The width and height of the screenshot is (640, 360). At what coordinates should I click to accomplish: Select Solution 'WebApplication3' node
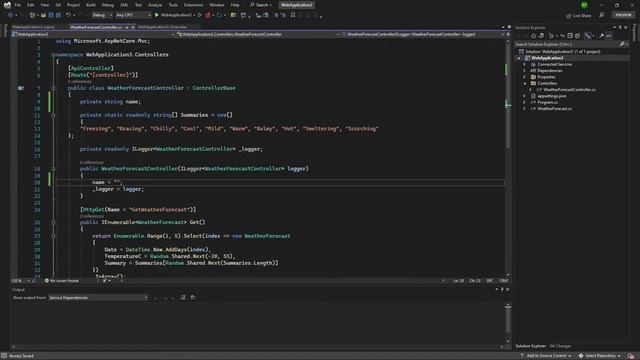tap(562, 51)
